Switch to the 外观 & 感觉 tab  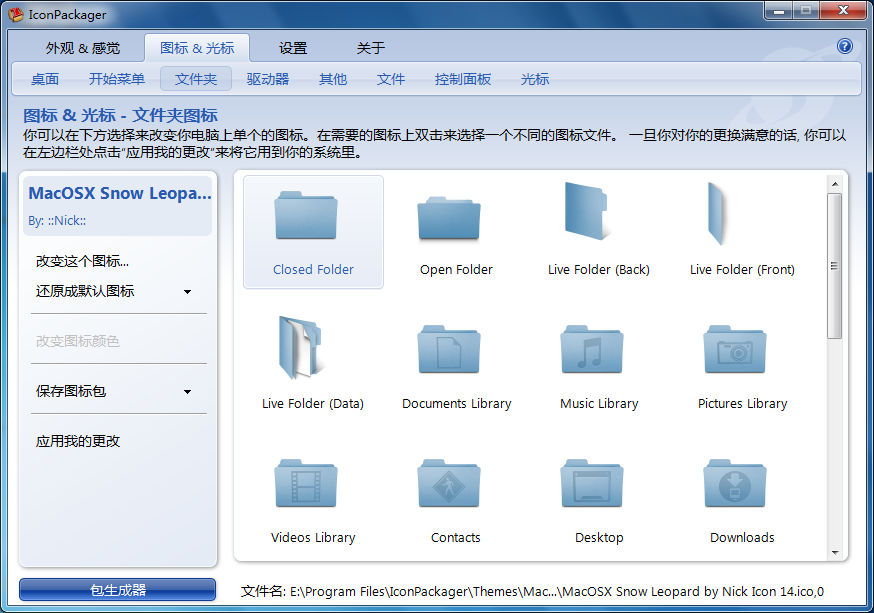click(83, 48)
